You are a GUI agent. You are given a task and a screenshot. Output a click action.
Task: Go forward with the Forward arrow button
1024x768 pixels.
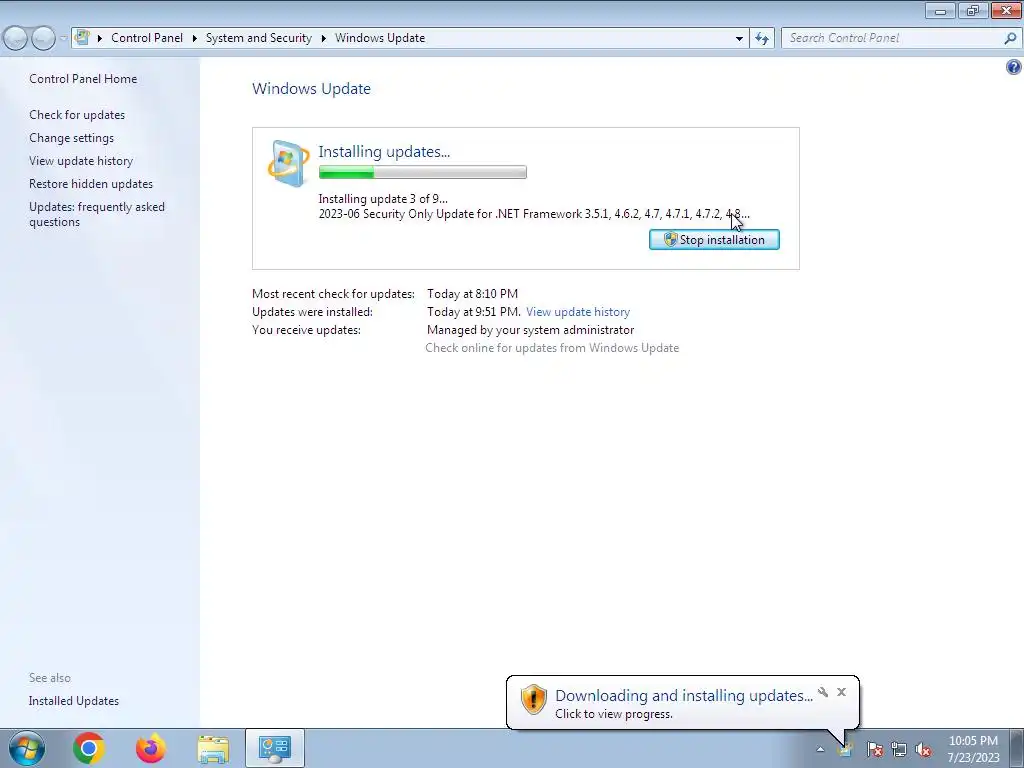[x=43, y=39]
